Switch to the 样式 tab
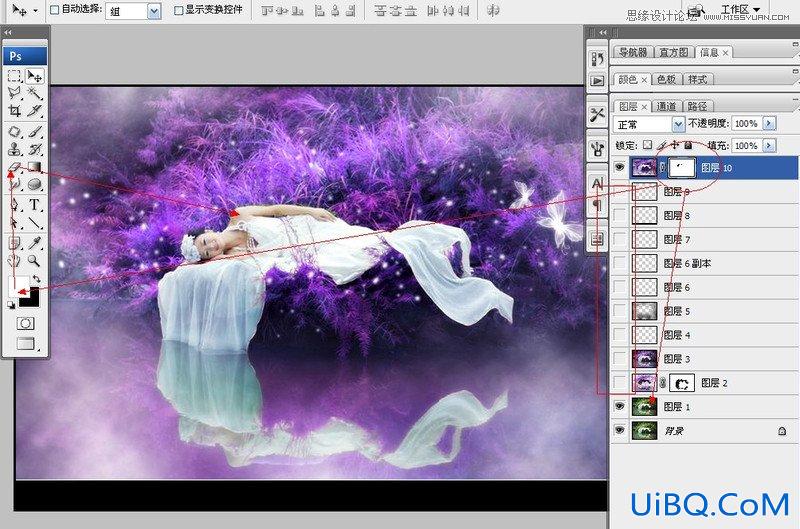This screenshot has height=529, width=800. coord(697,79)
